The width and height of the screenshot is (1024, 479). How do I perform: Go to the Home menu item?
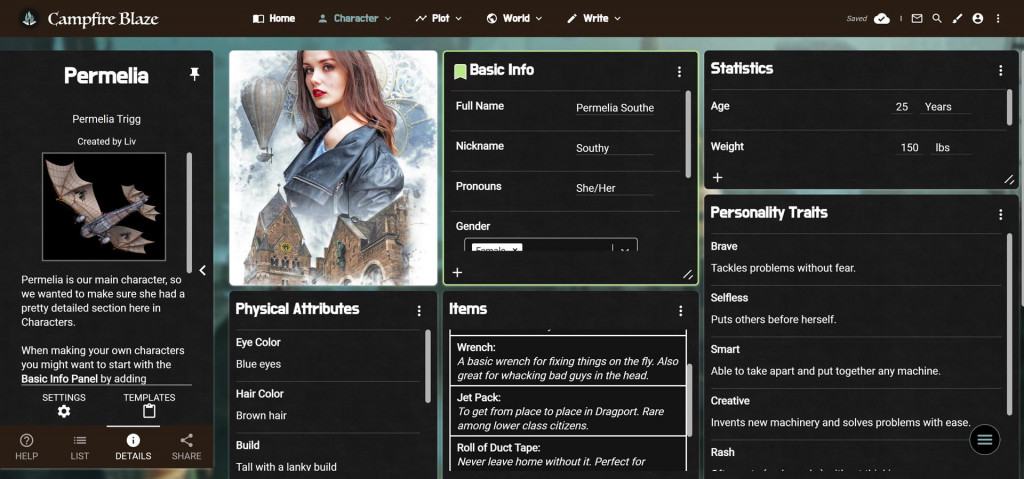coord(274,19)
